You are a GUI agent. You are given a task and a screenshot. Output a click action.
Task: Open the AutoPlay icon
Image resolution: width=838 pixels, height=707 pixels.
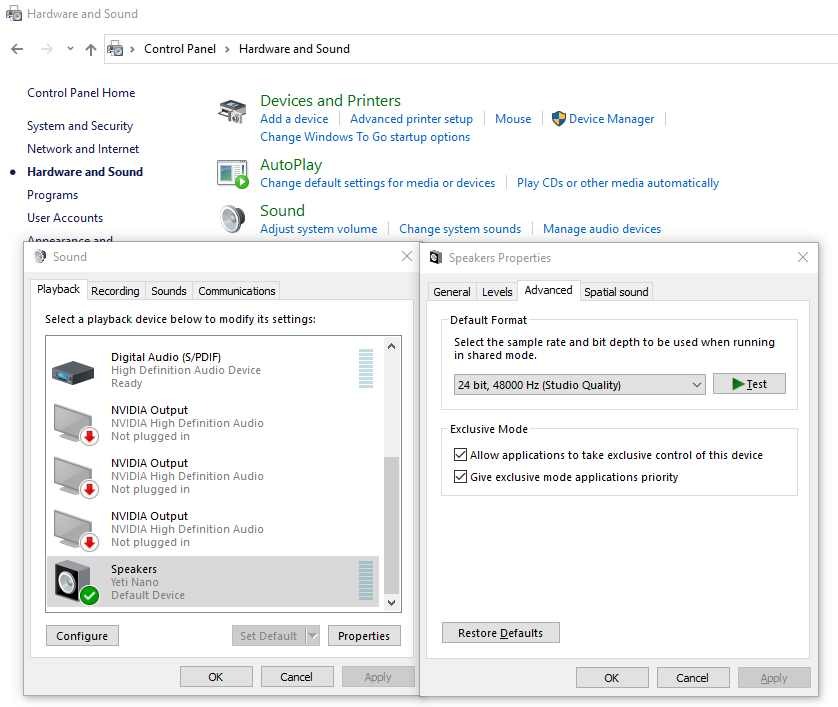232,173
